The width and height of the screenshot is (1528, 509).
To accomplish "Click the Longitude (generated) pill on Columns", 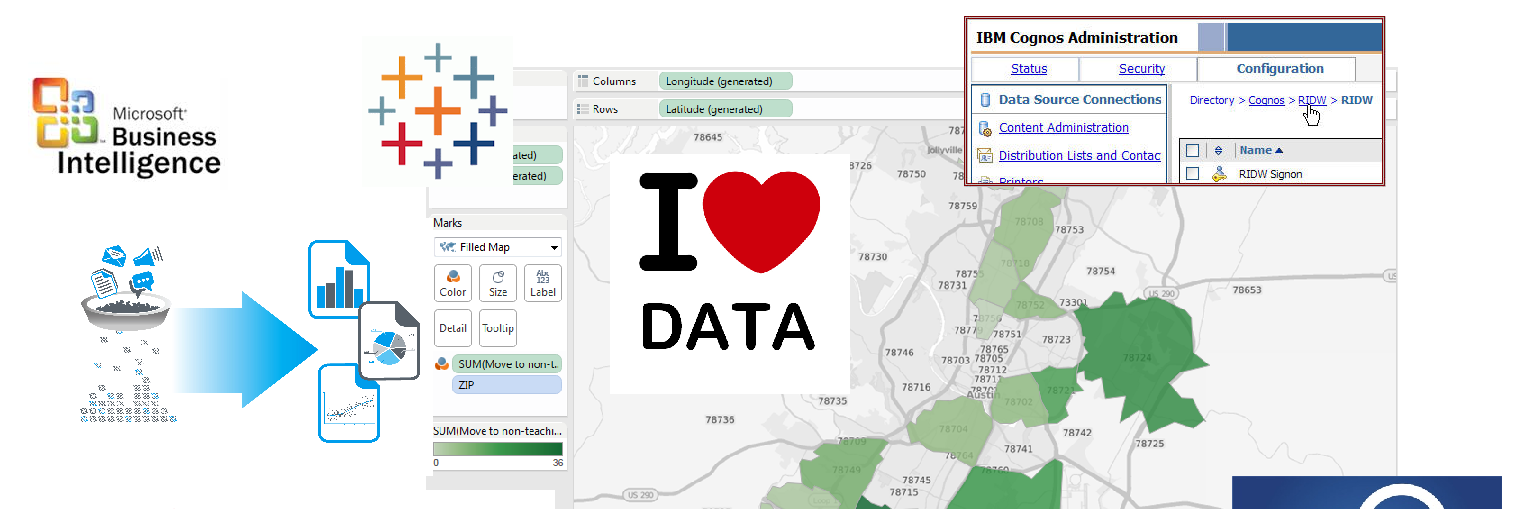I will (726, 81).
